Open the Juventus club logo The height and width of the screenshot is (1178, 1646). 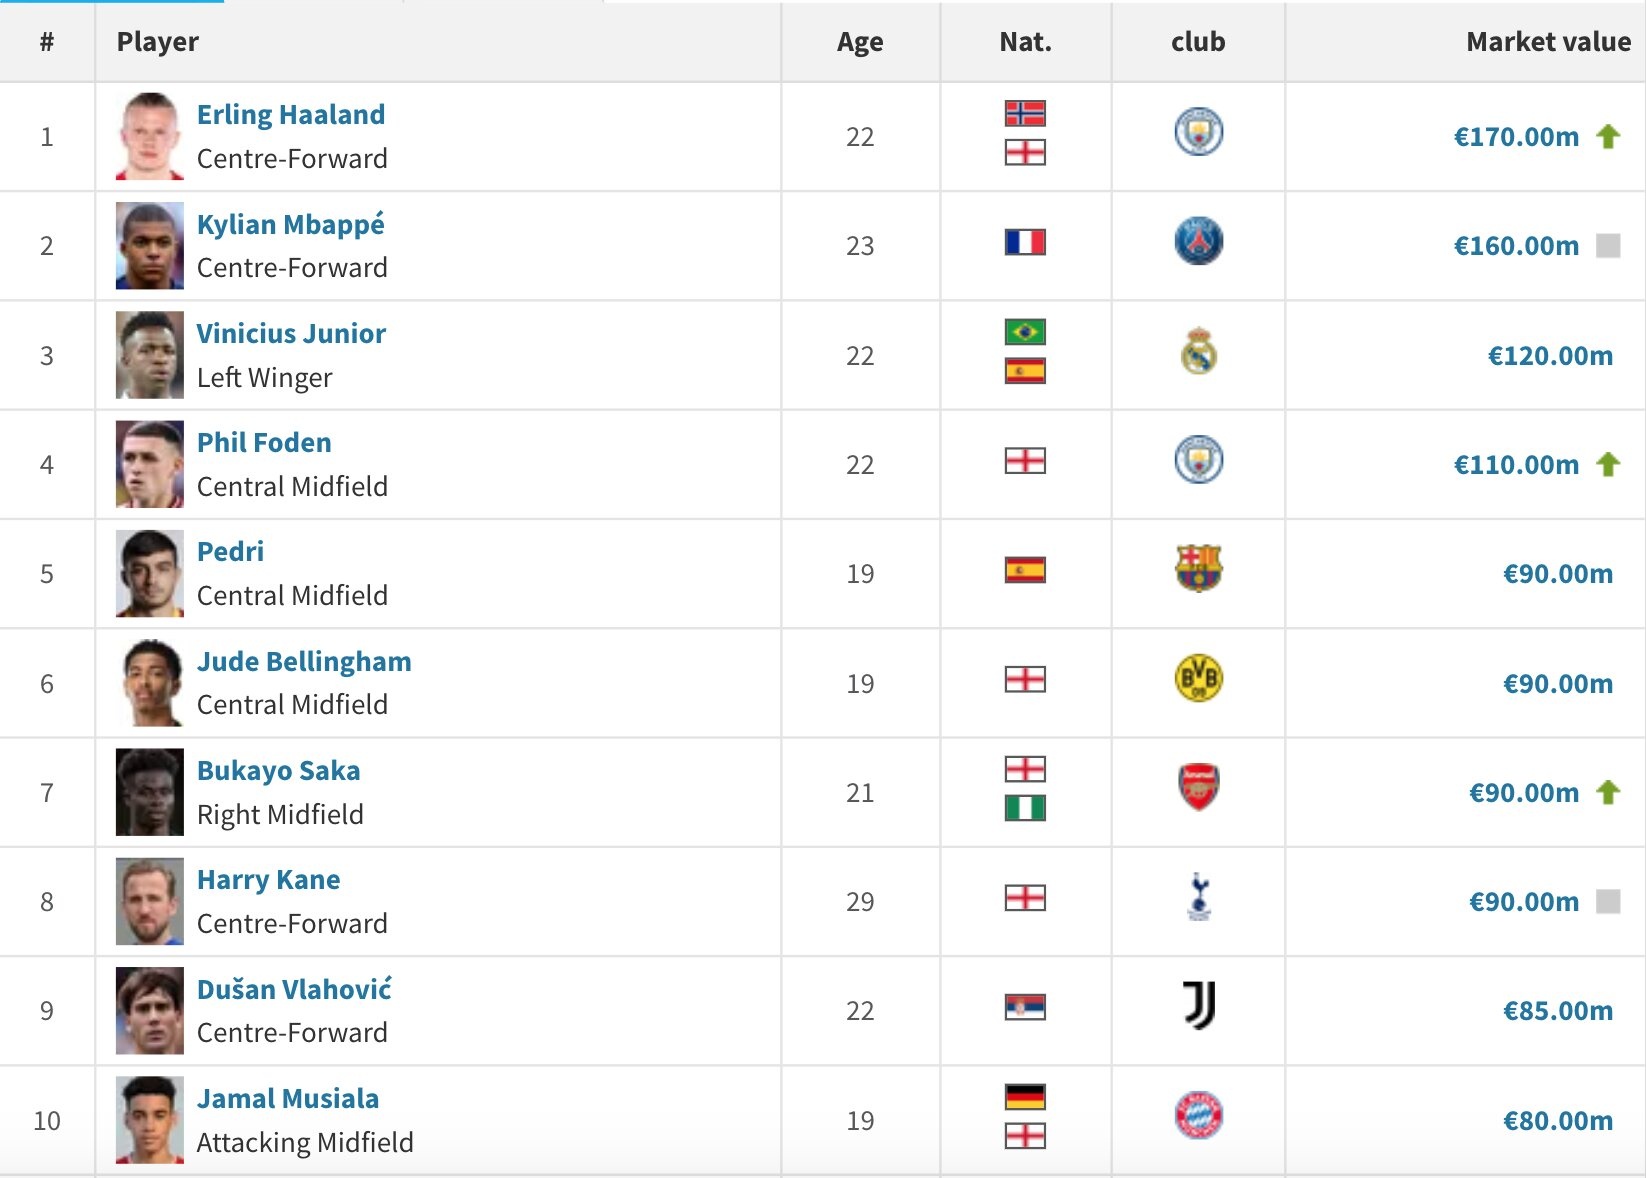point(1198,1006)
